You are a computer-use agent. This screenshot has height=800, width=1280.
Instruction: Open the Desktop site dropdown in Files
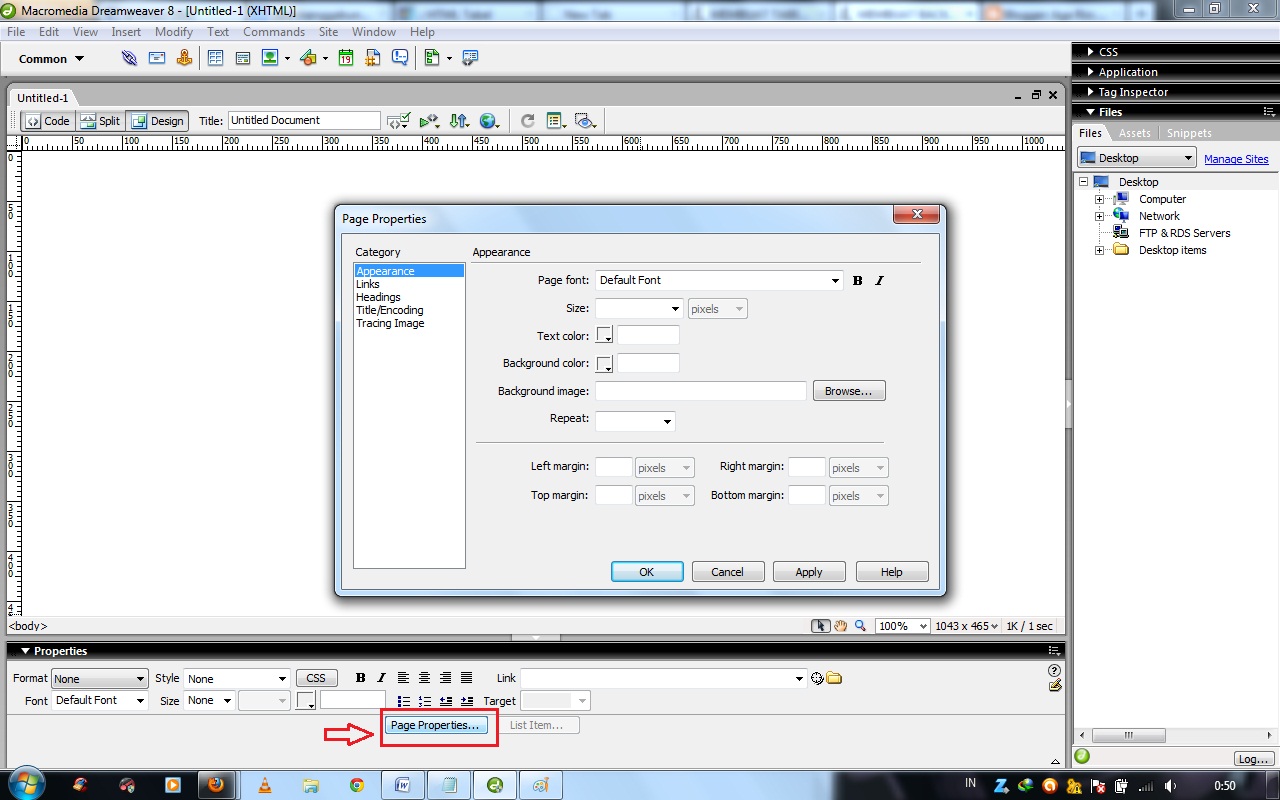1137,158
